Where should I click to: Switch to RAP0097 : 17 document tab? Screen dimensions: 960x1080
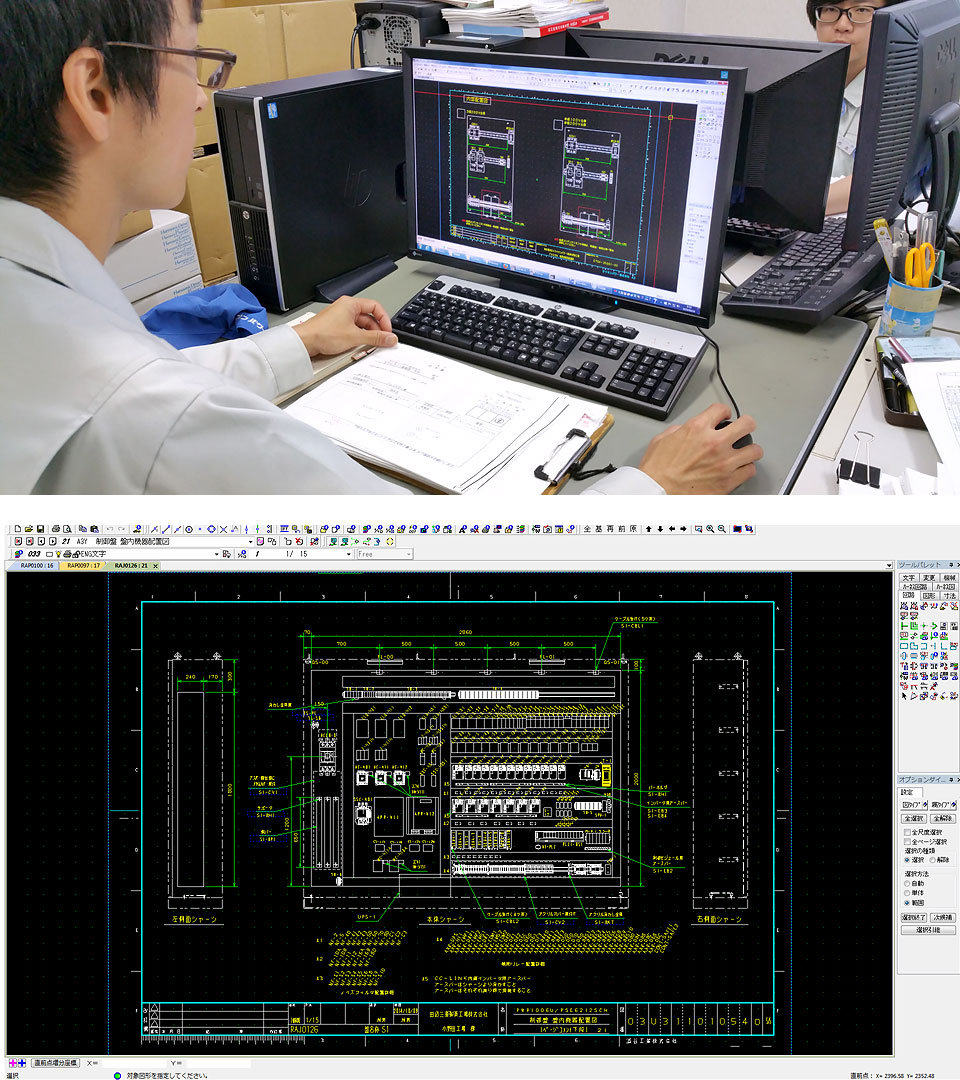click(83, 565)
